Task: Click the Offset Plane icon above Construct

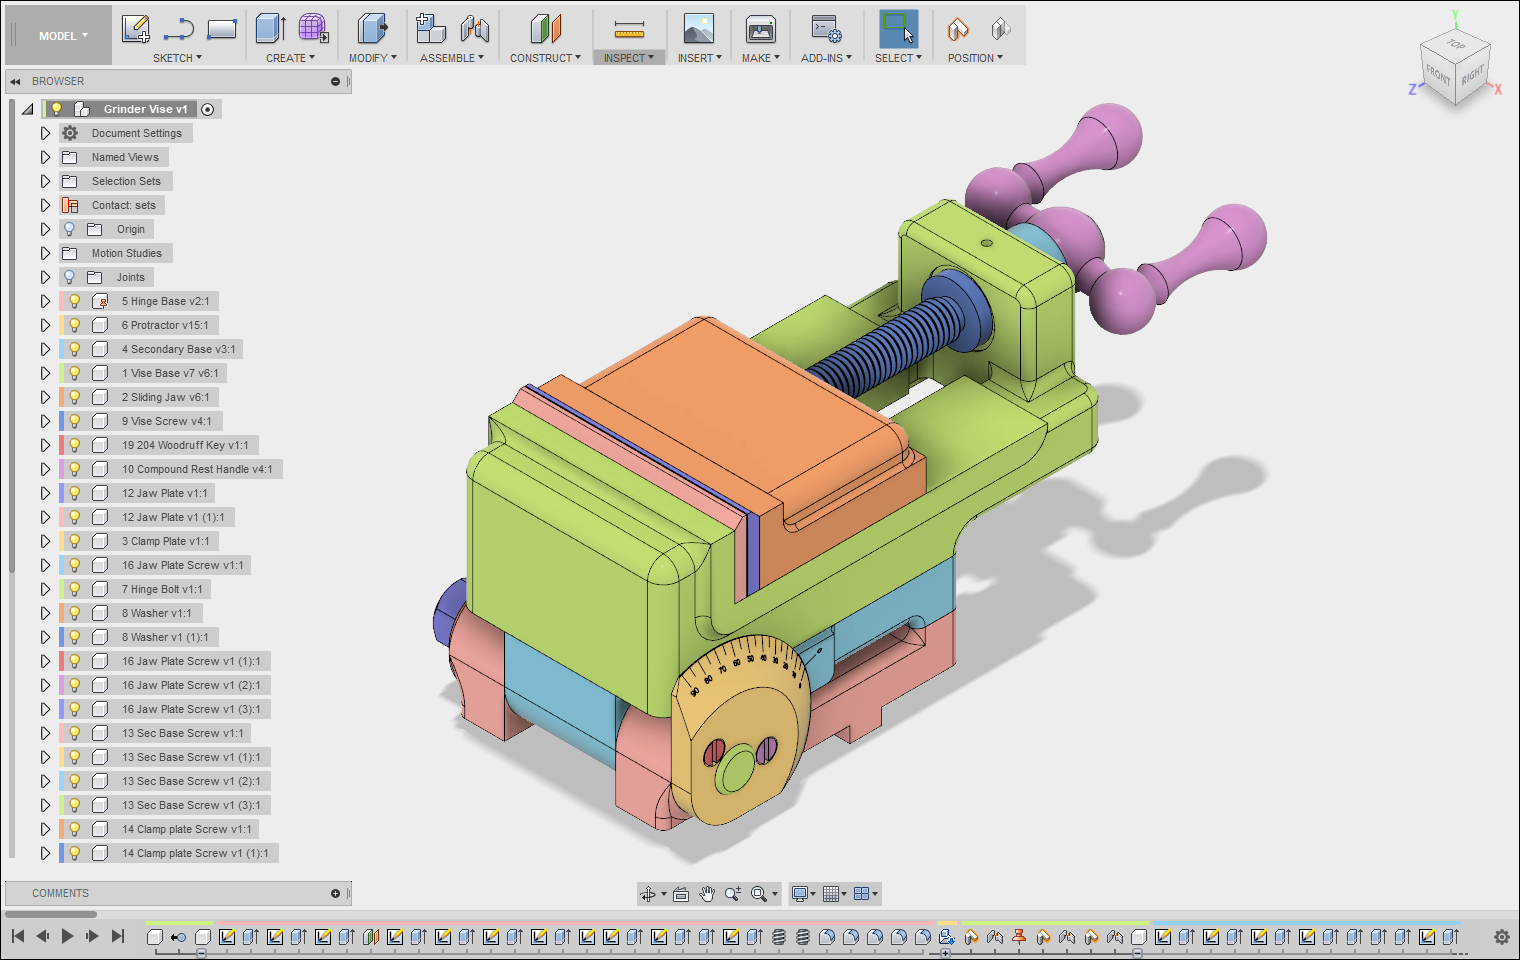Action: tap(545, 29)
